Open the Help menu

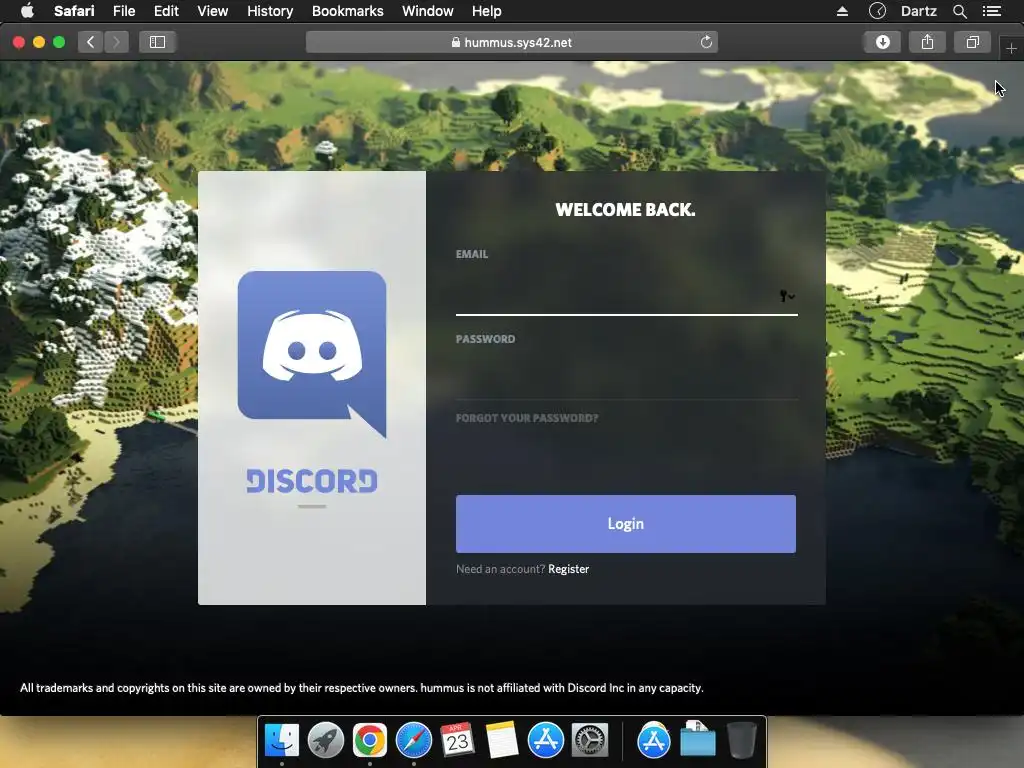[487, 11]
